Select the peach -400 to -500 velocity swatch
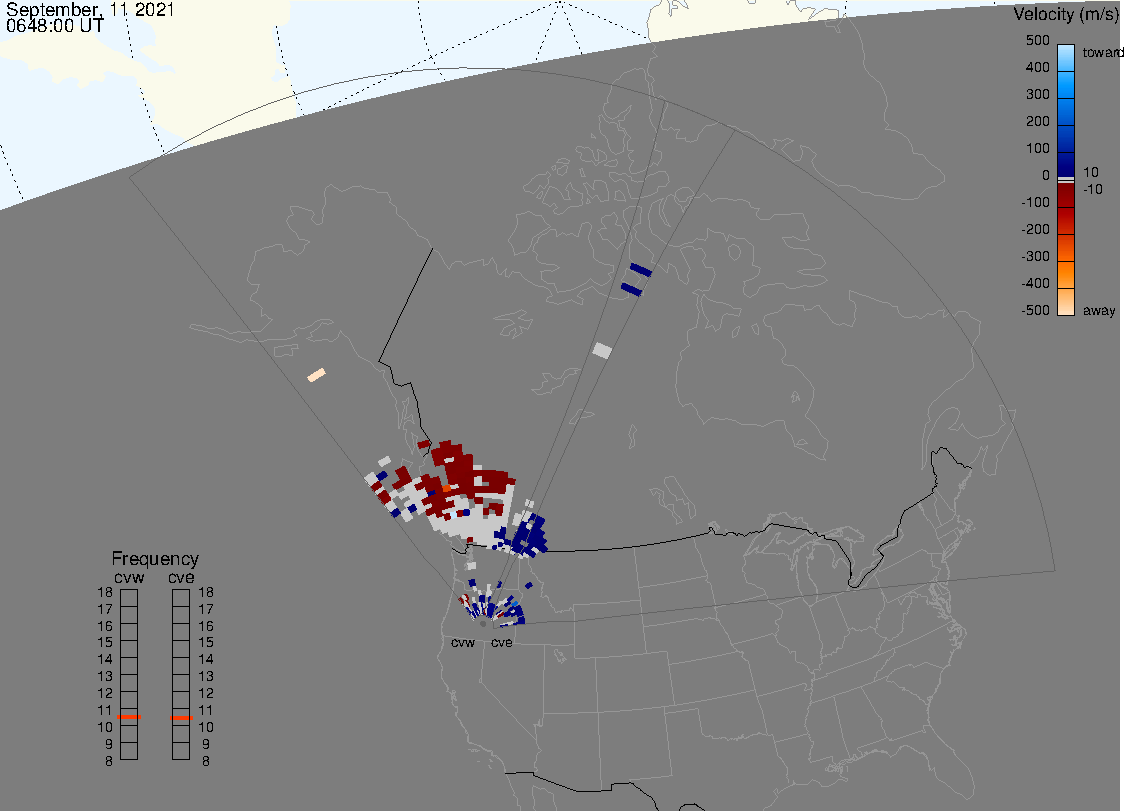This screenshot has width=1124, height=811. (x=1066, y=302)
